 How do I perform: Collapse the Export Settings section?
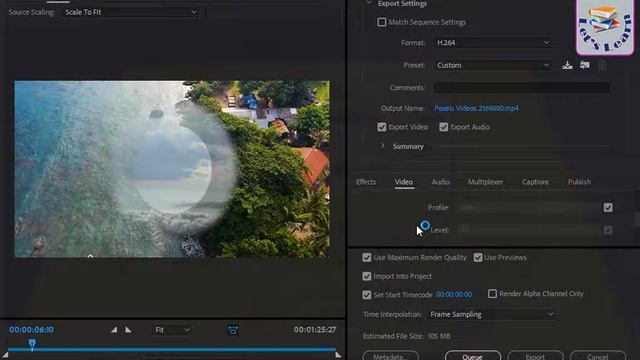[369, 3]
